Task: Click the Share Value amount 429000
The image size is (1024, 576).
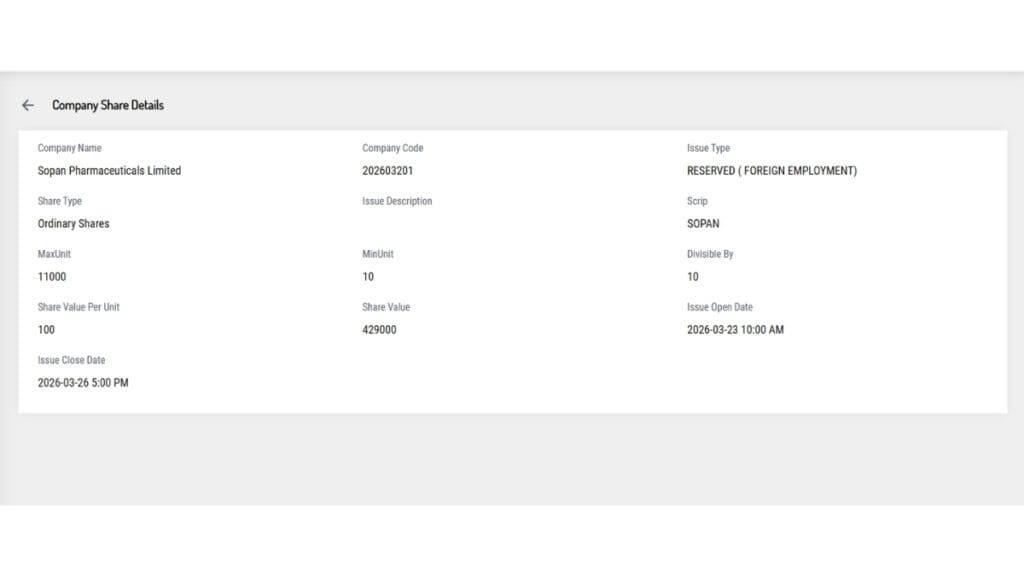Action: point(379,330)
